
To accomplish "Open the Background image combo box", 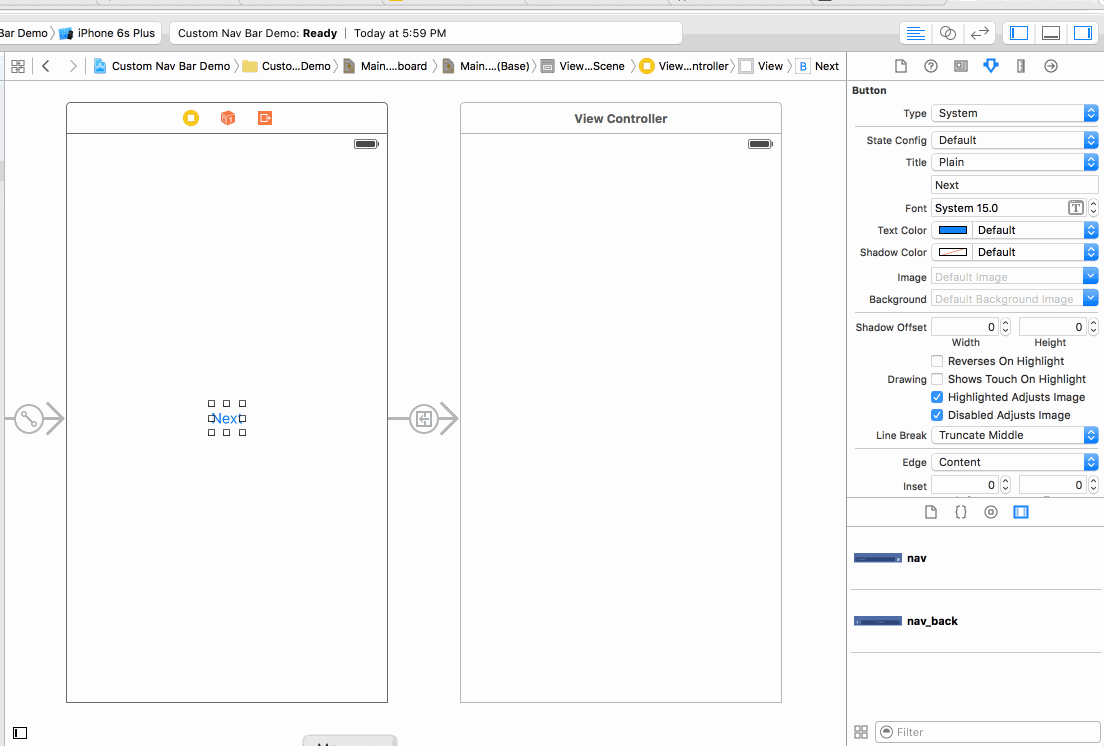I will tap(1015, 298).
